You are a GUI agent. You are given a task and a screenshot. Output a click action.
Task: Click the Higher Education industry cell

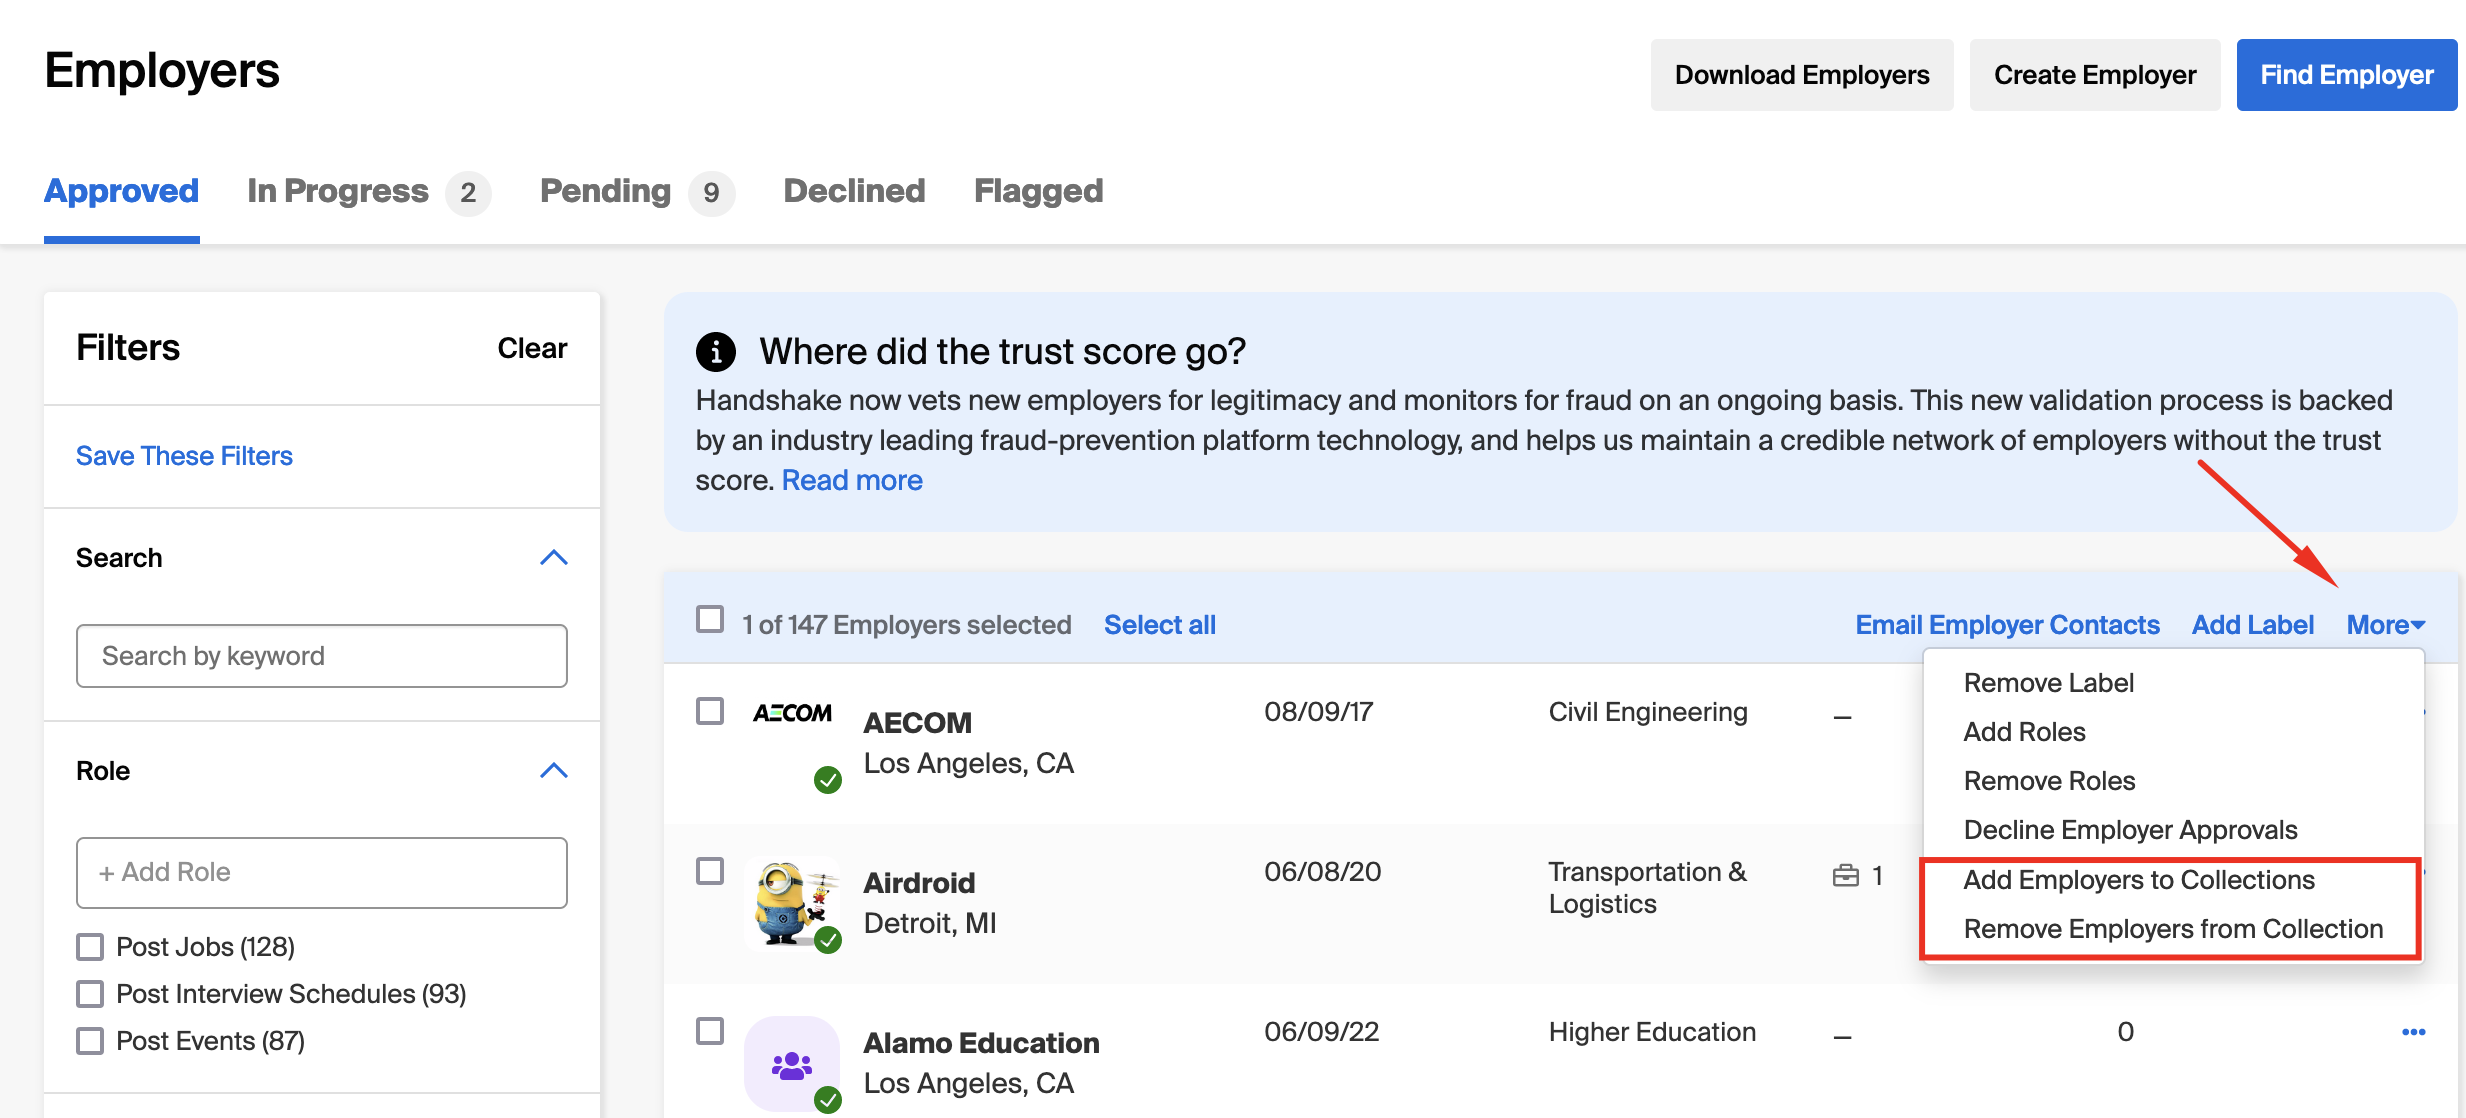tap(1652, 1032)
